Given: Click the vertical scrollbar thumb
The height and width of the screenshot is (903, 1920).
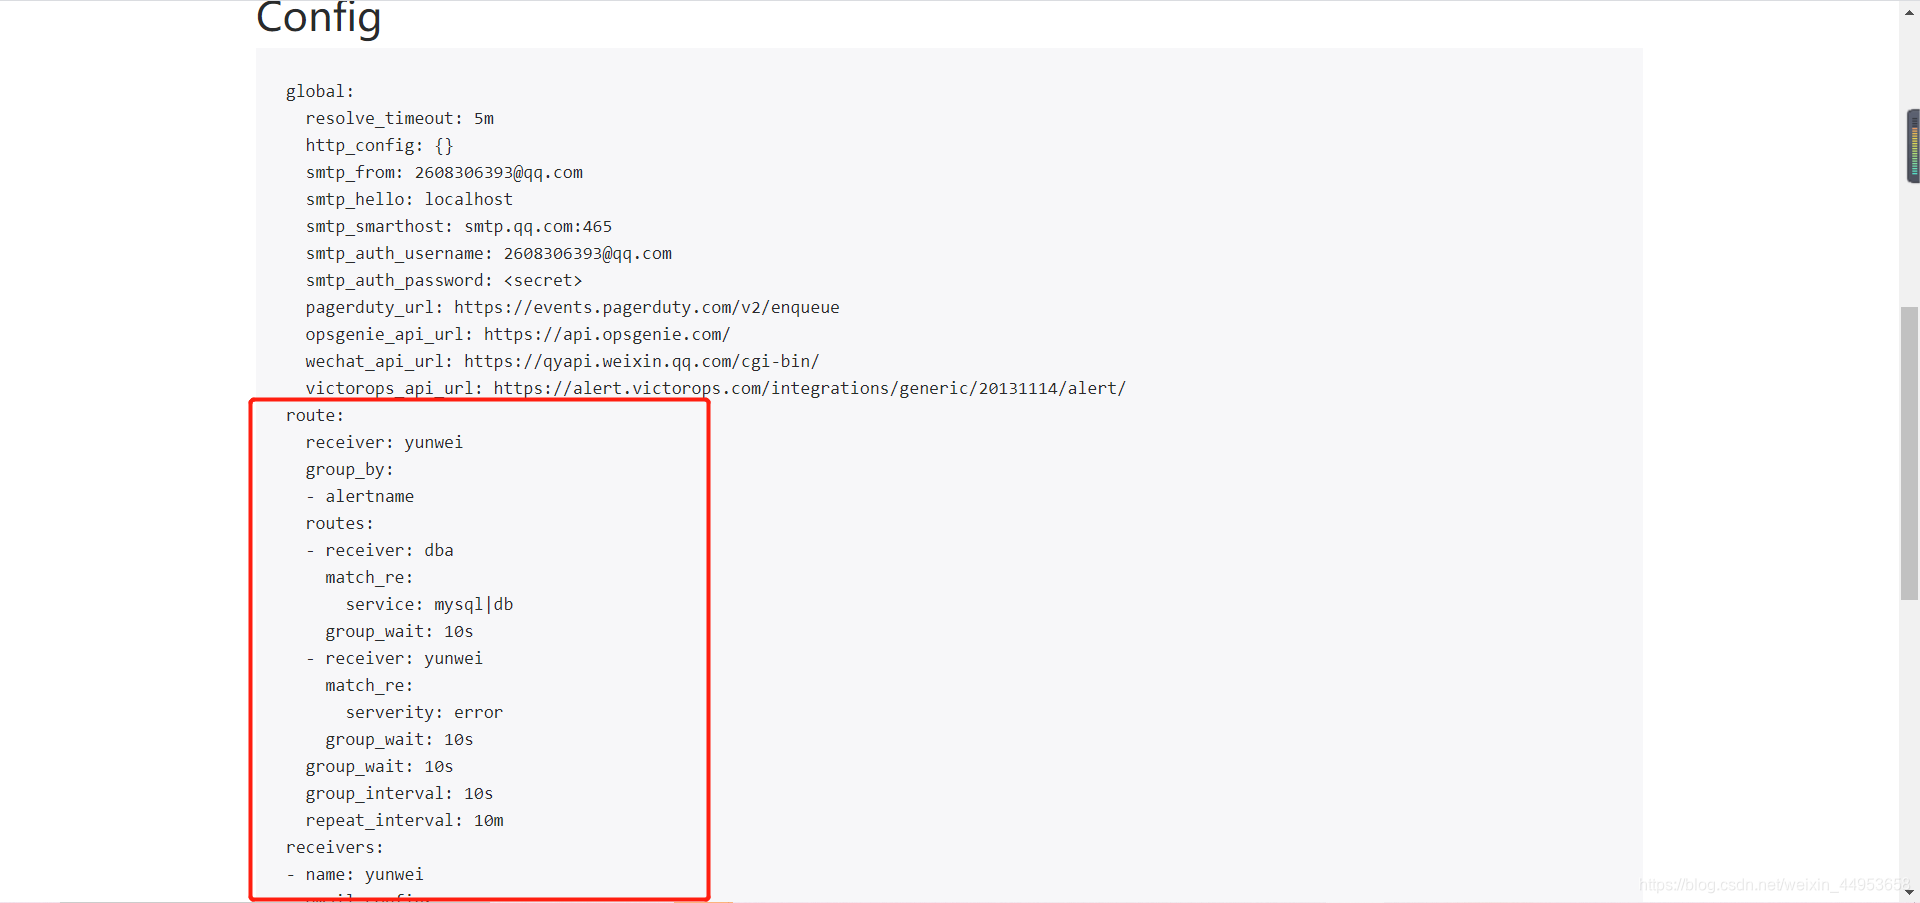Looking at the screenshot, I should [1909, 453].
